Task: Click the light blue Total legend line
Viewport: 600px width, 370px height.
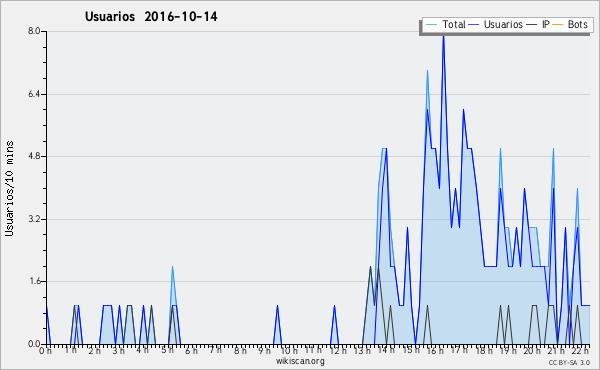Action: coord(431,25)
